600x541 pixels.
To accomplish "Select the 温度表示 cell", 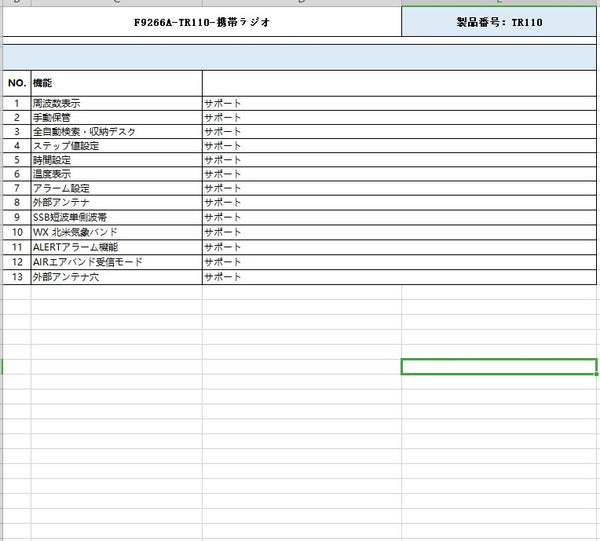I will tap(116, 174).
